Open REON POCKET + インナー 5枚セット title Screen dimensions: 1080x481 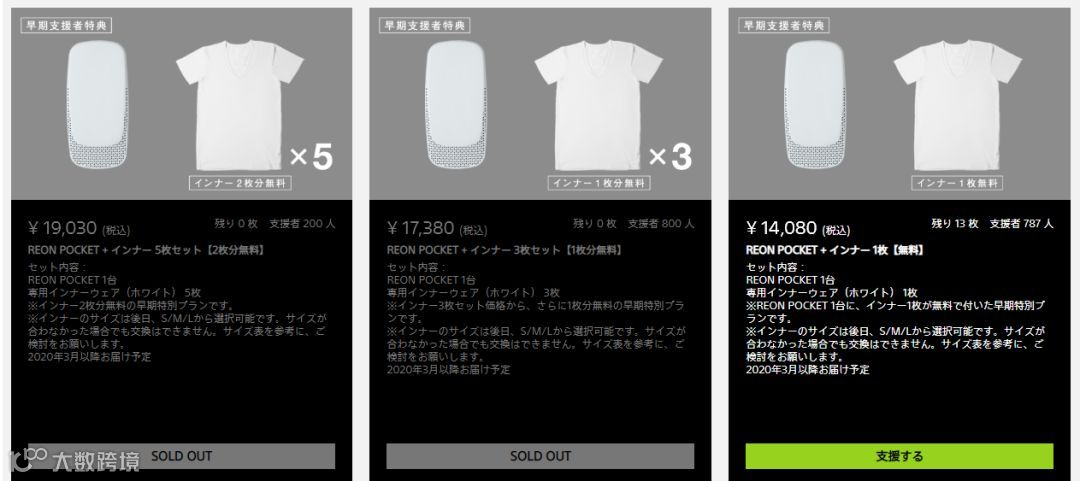pos(147,250)
